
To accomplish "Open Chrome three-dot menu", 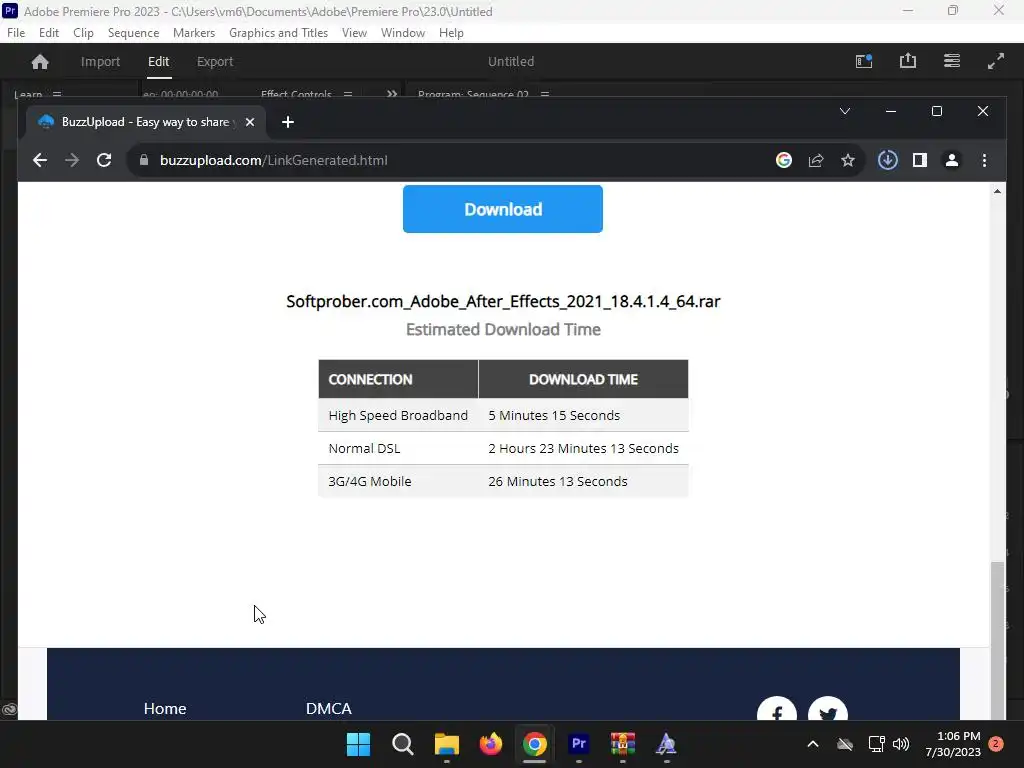I will click(984, 160).
